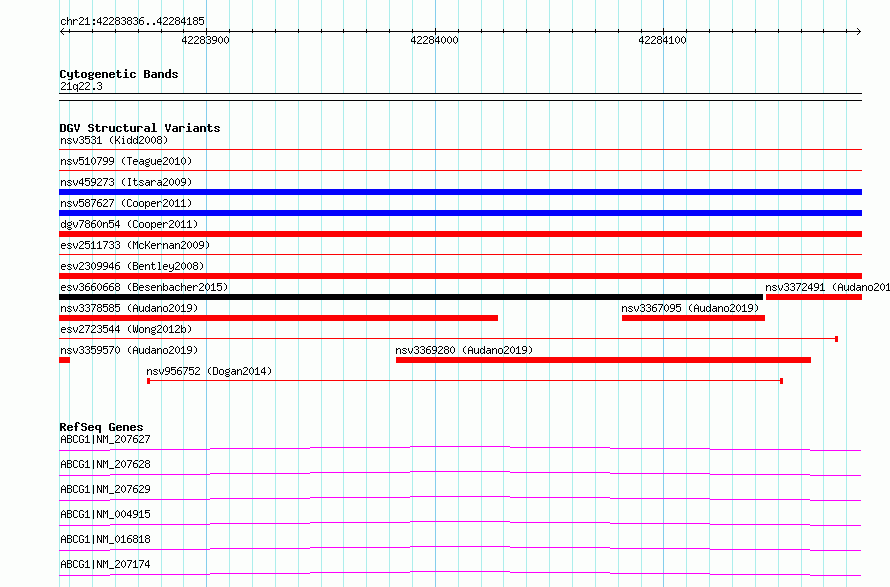Screen dimensions: 890x587
Task: Click the nsv3367095 (Audano2019) variant label
Action: pyautogui.click(x=690, y=308)
